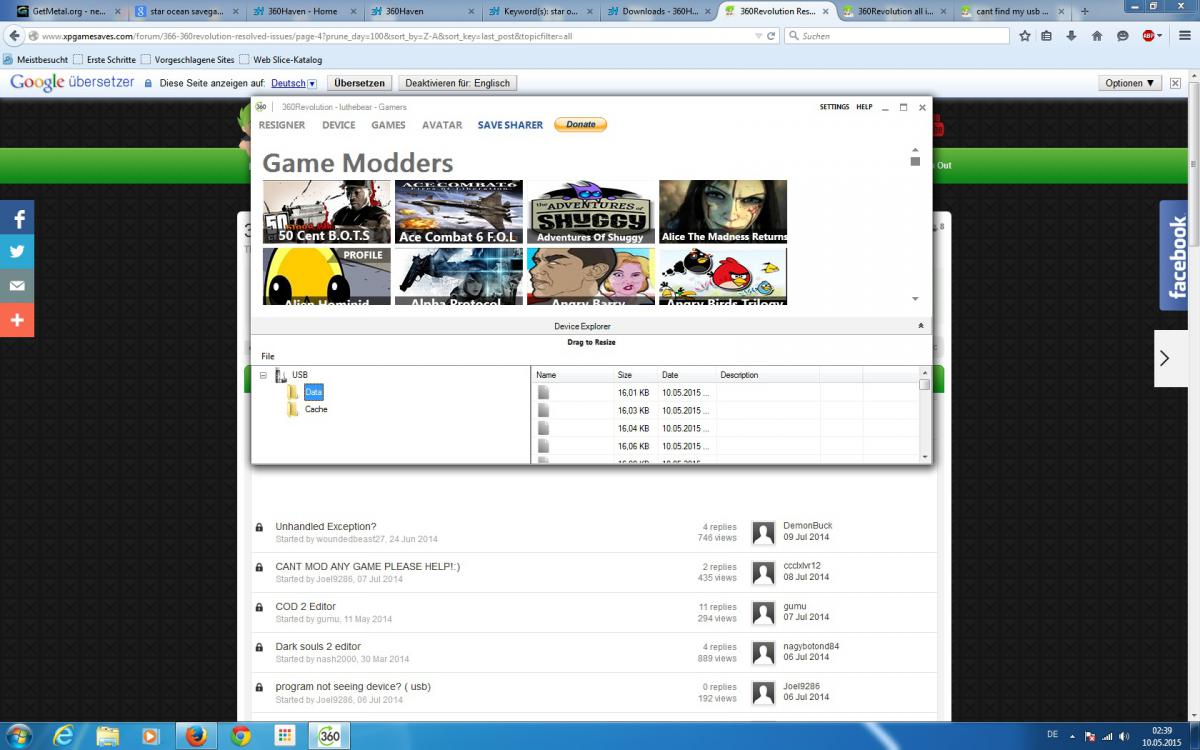This screenshot has width=1200, height=750.
Task: Open the Firefox downloads arrow icon
Action: (x=1071, y=36)
